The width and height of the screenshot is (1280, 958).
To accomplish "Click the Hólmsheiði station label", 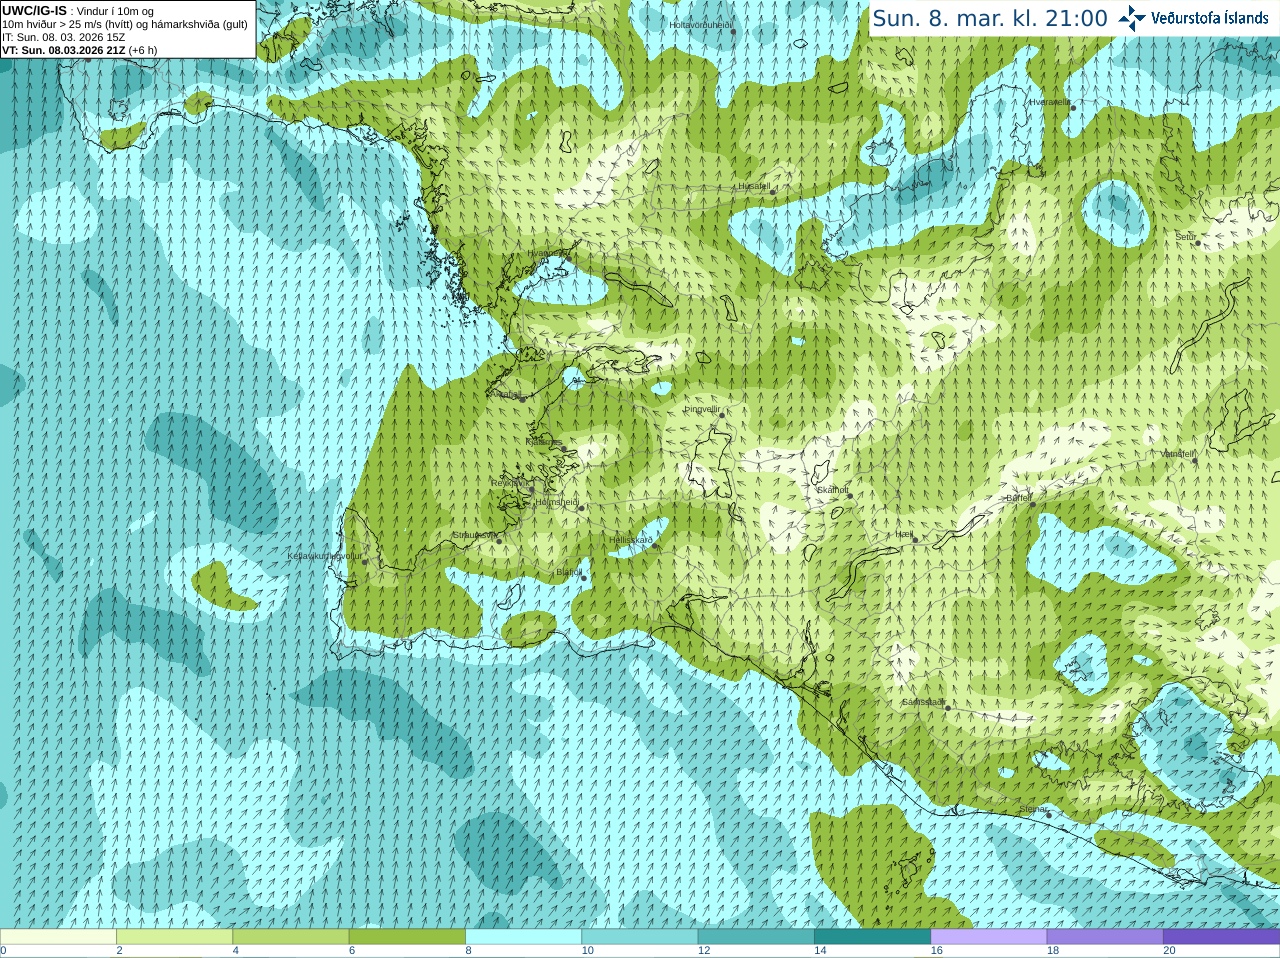I will [557, 502].
